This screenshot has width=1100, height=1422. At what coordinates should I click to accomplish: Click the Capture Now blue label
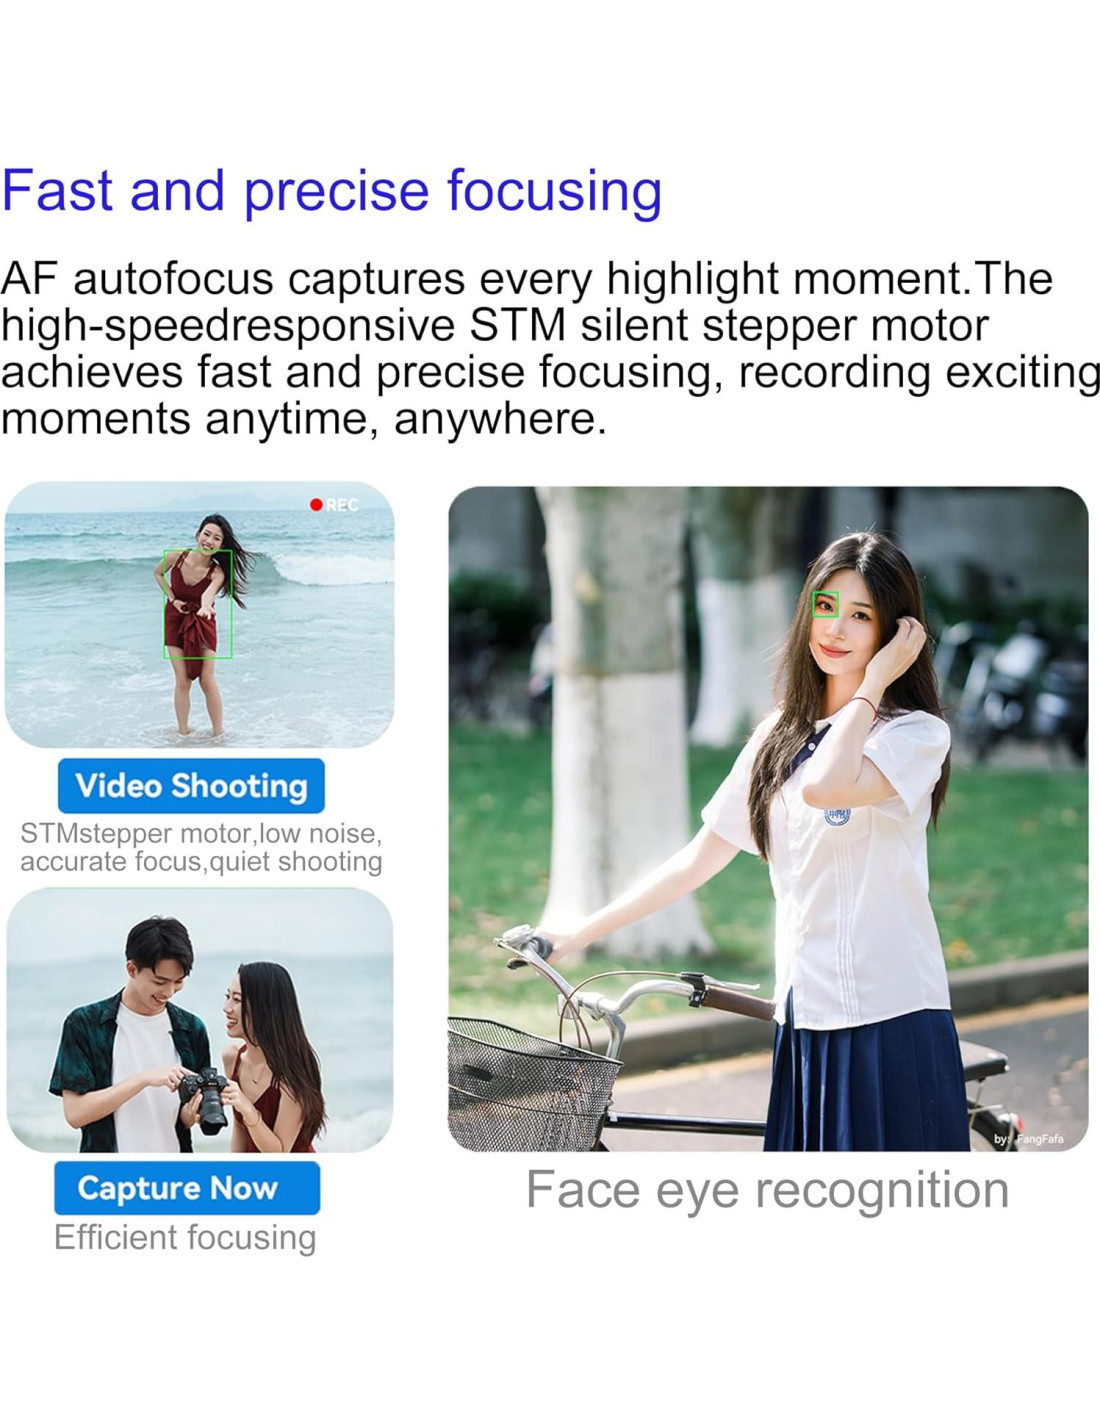187,1188
